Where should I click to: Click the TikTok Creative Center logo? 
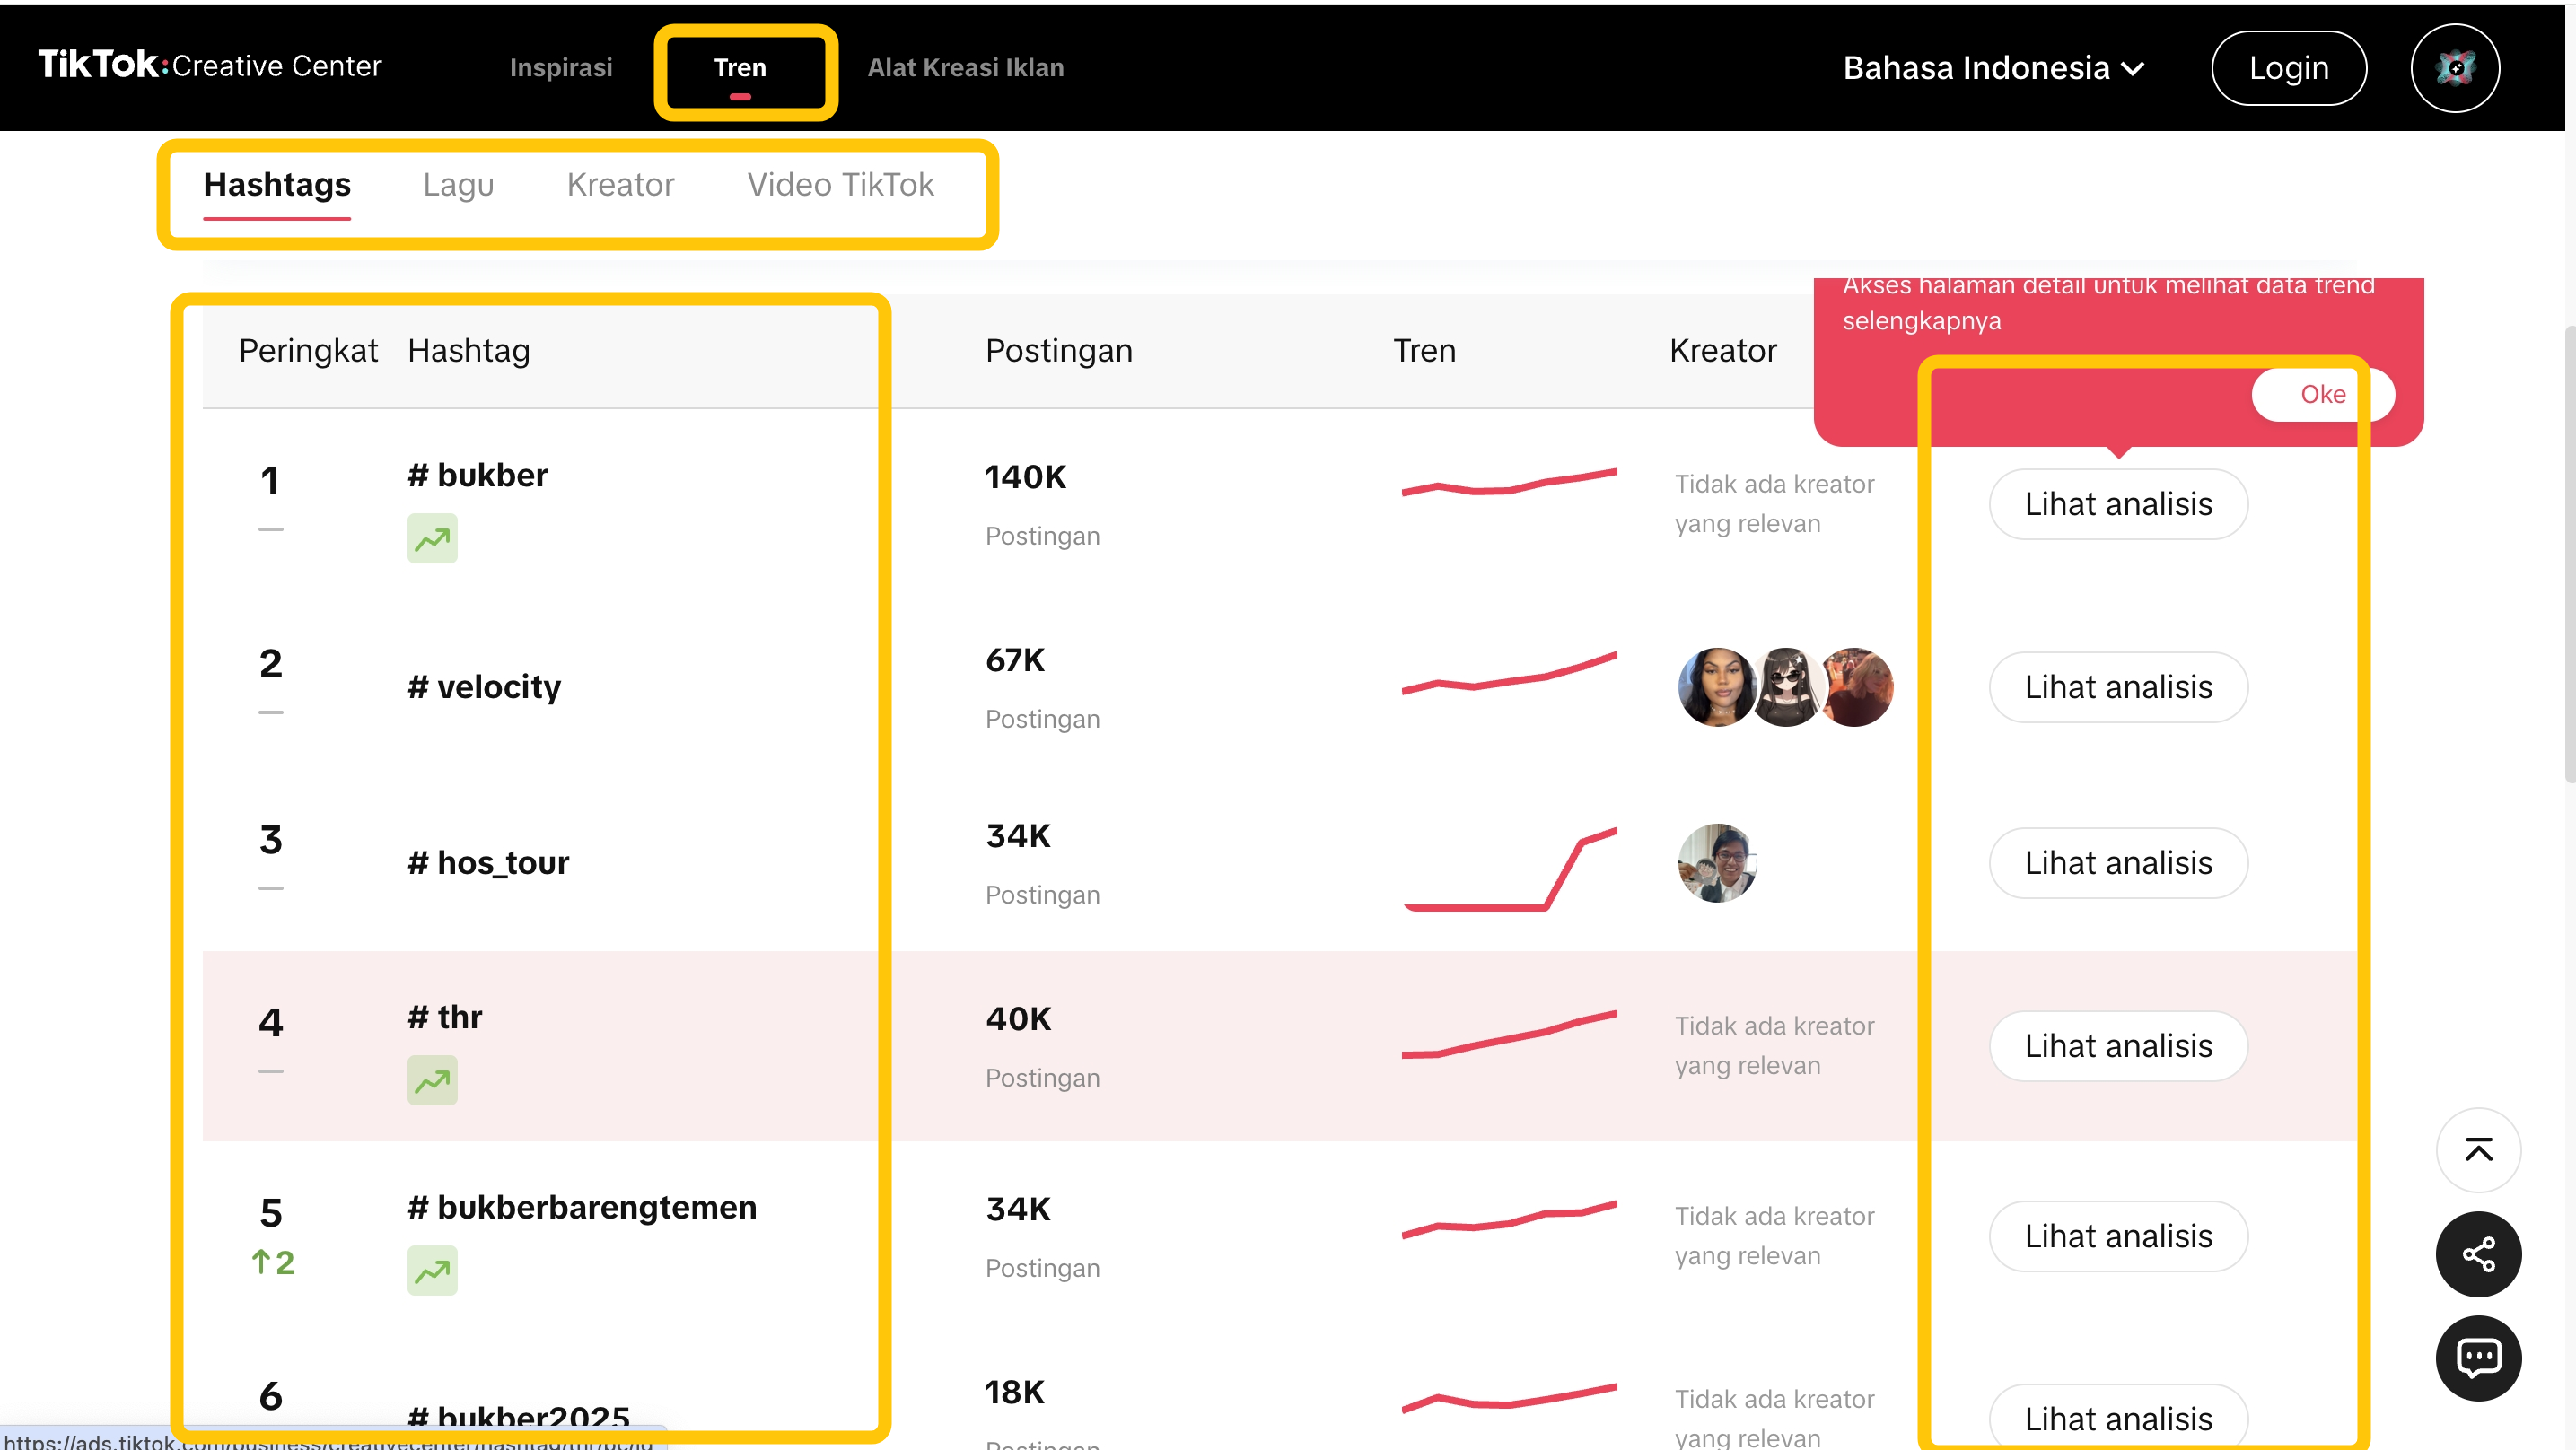pos(210,66)
